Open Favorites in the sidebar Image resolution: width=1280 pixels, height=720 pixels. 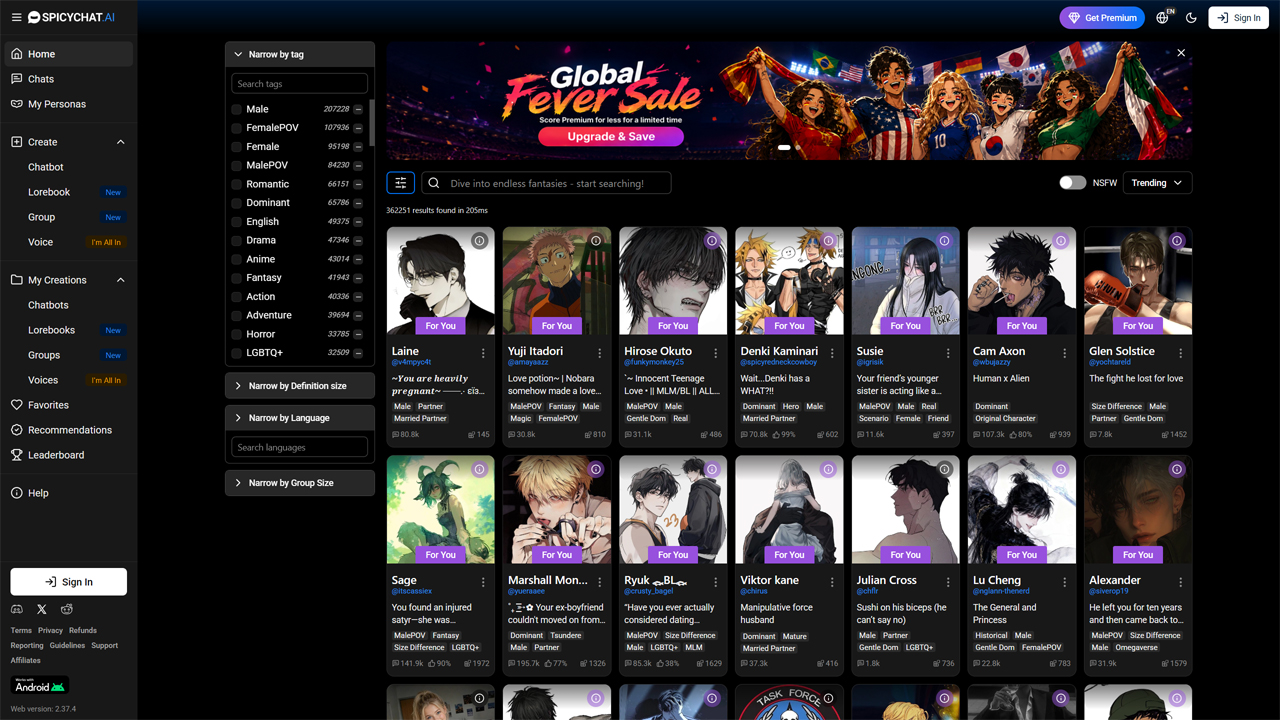click(69, 405)
